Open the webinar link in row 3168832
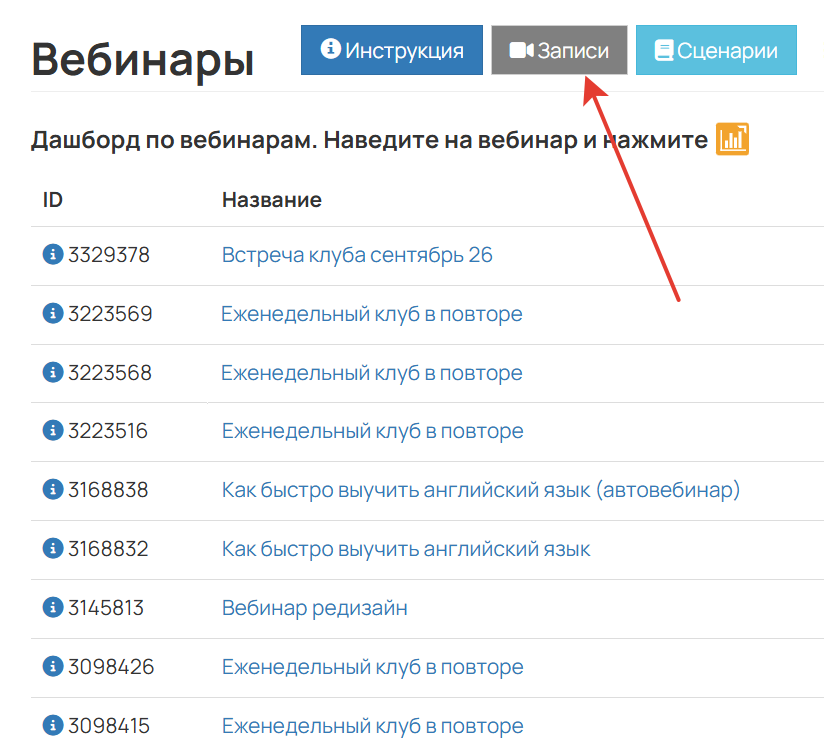The width and height of the screenshot is (824, 748). [x=406, y=549]
